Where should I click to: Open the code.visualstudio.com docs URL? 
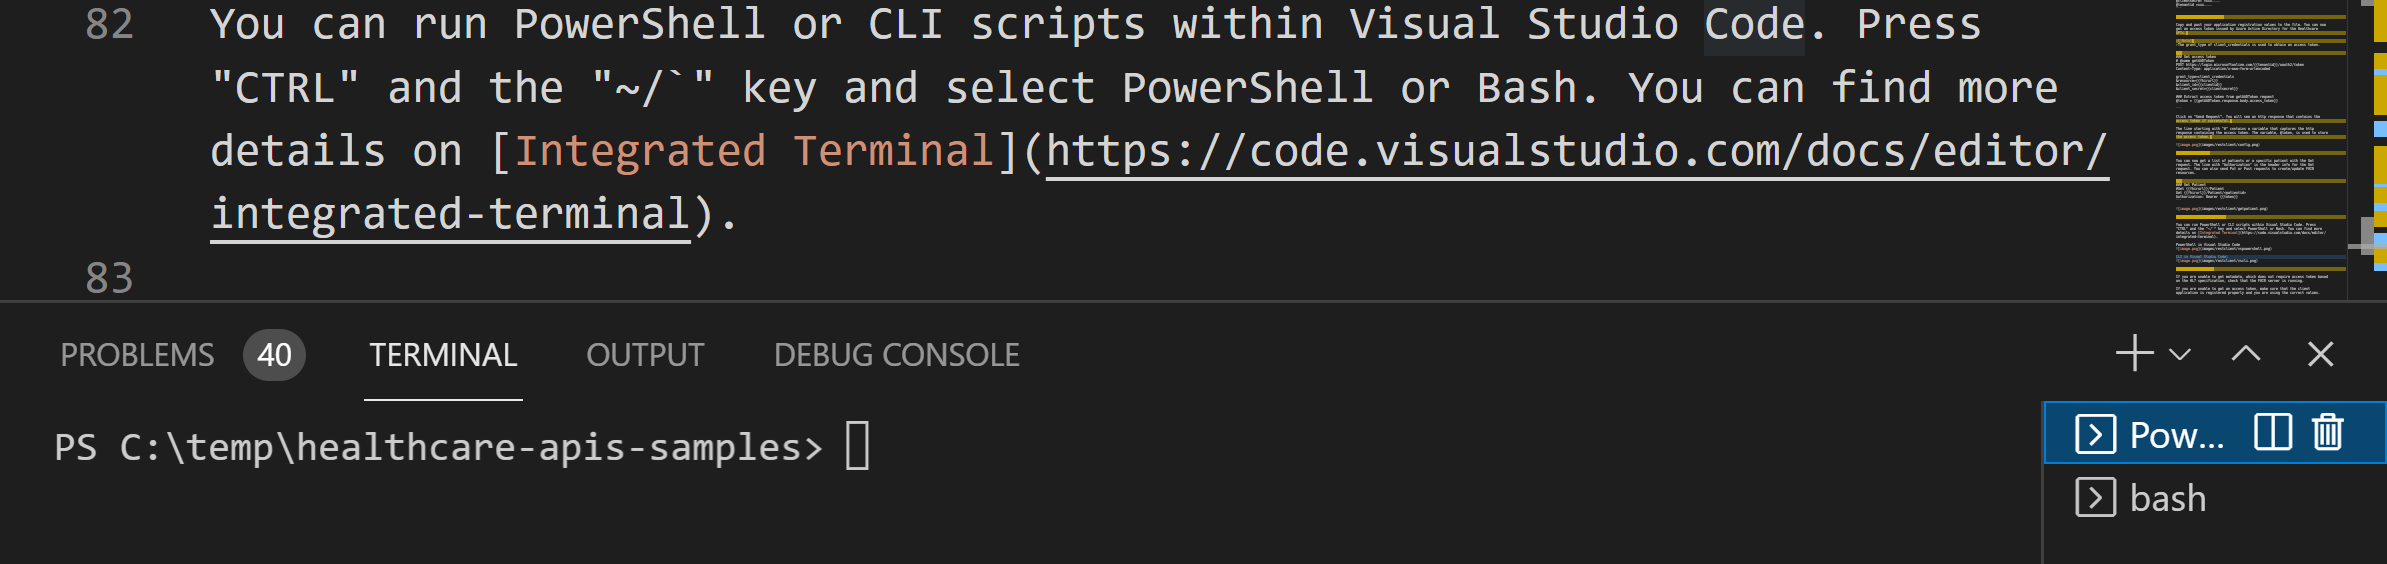[1160, 182]
